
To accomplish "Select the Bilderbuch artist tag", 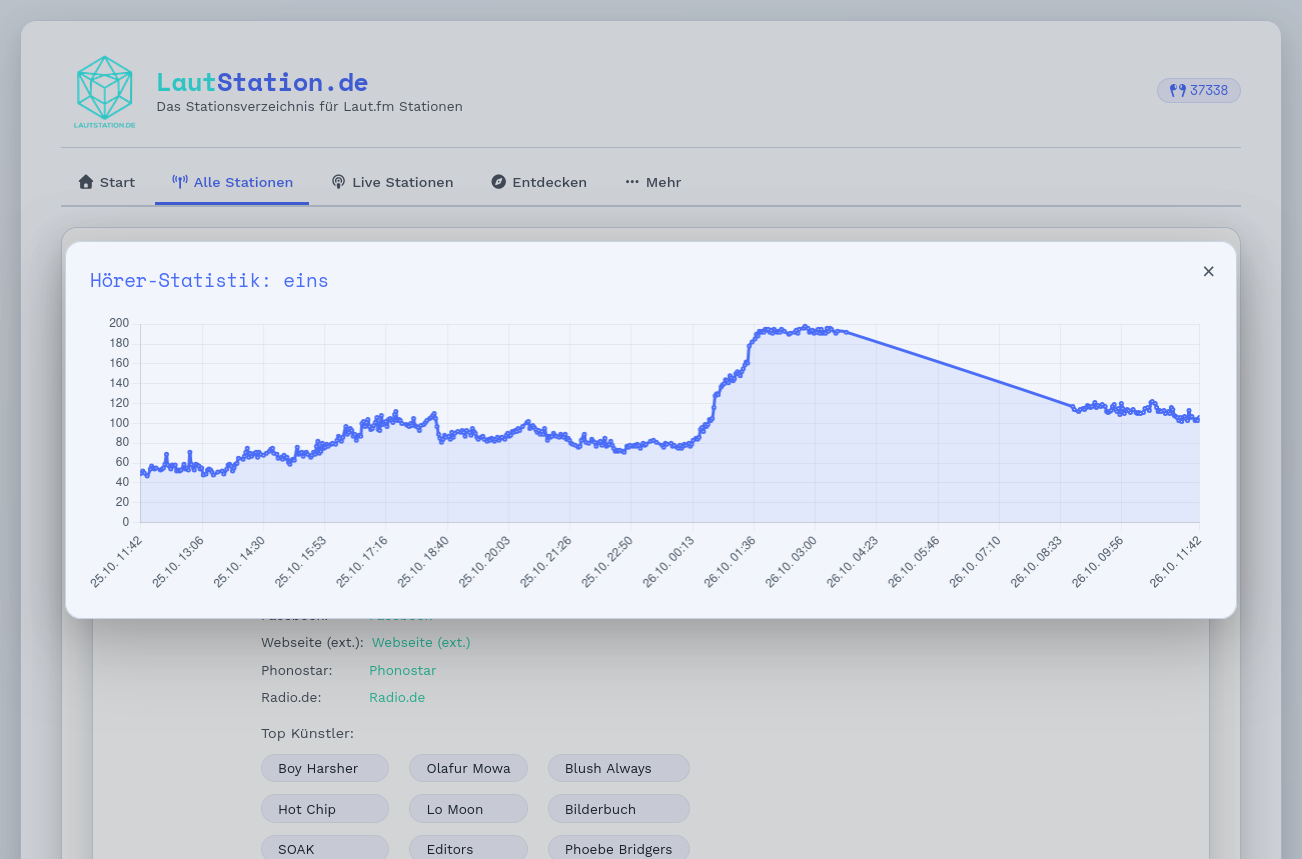I will pos(619,809).
